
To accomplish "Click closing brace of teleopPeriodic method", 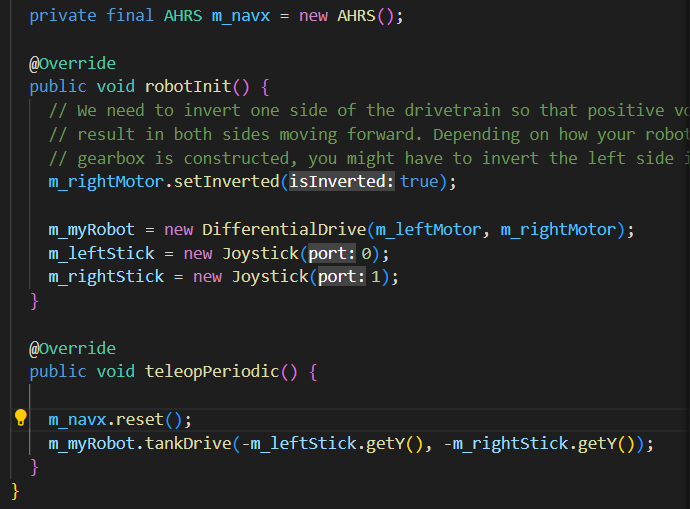I will tap(34, 467).
